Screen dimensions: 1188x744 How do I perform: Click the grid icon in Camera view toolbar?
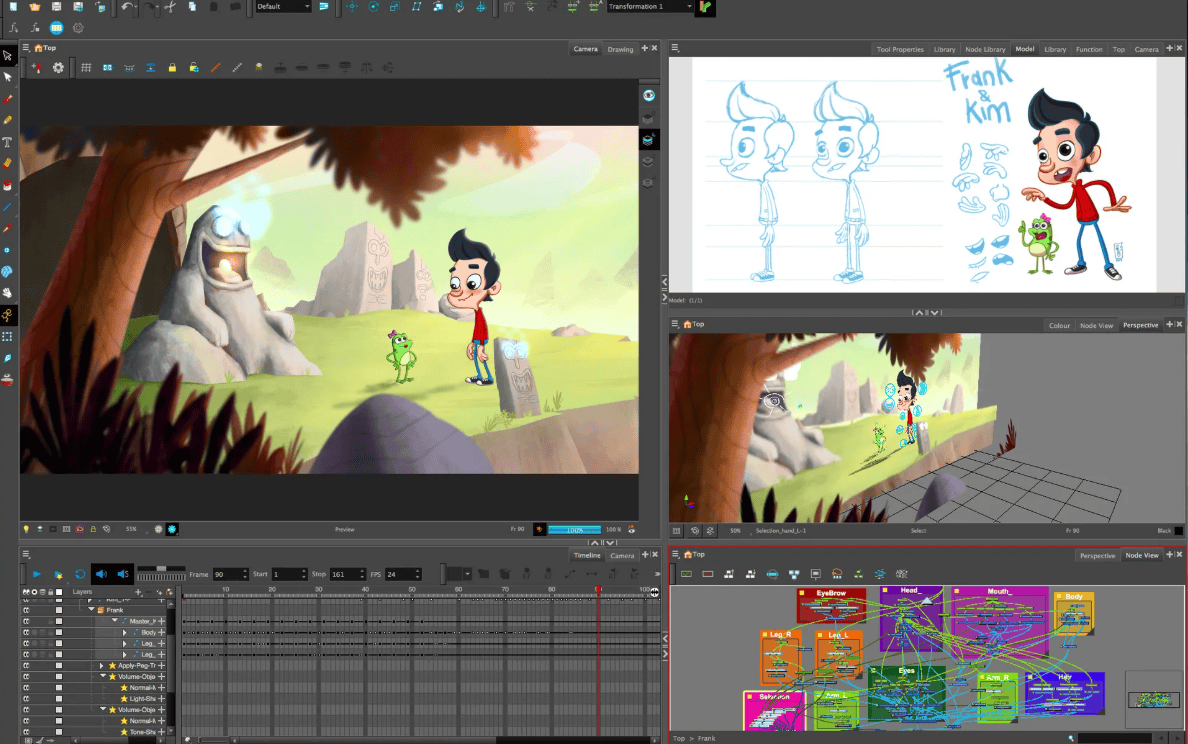coord(86,67)
